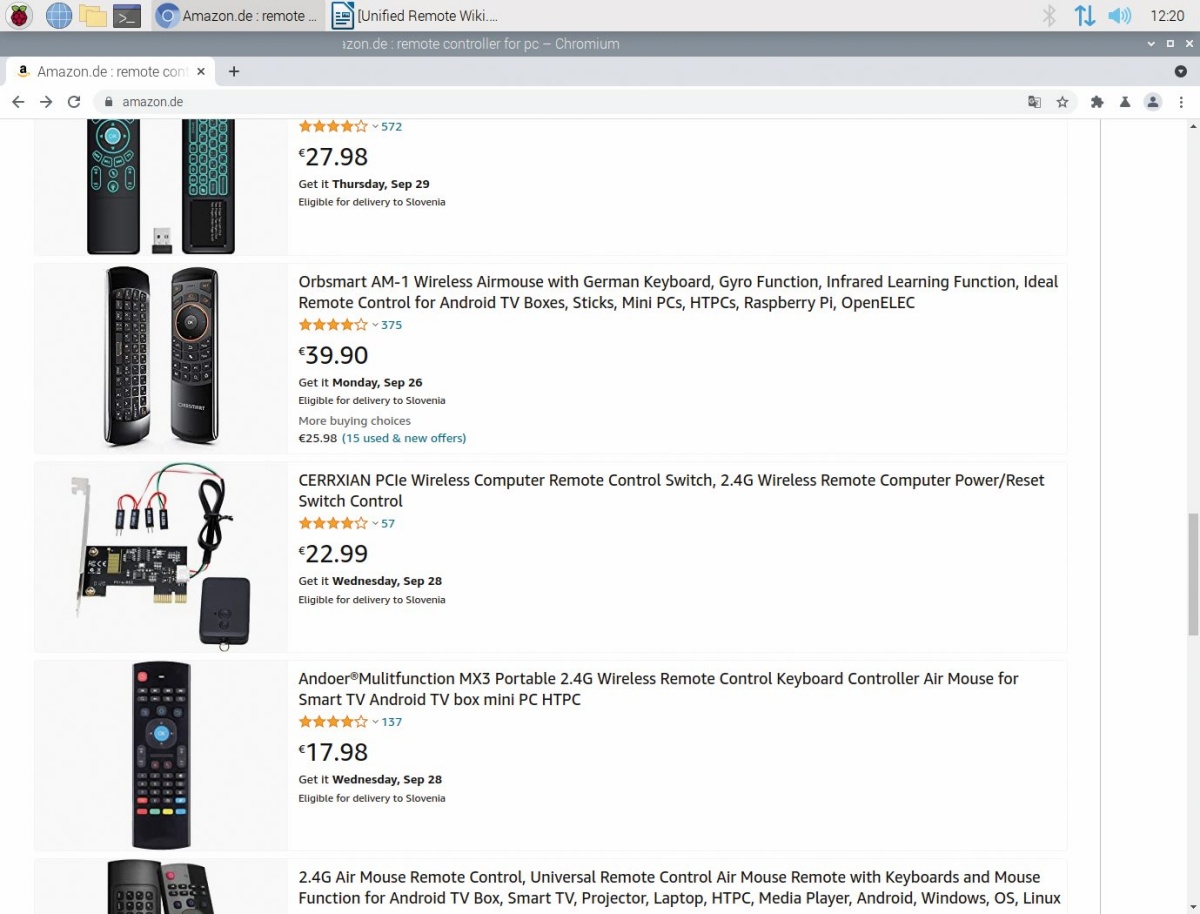Open the Andoer Multifunction MX3 listing title
The image size is (1200, 914).
[x=658, y=689]
